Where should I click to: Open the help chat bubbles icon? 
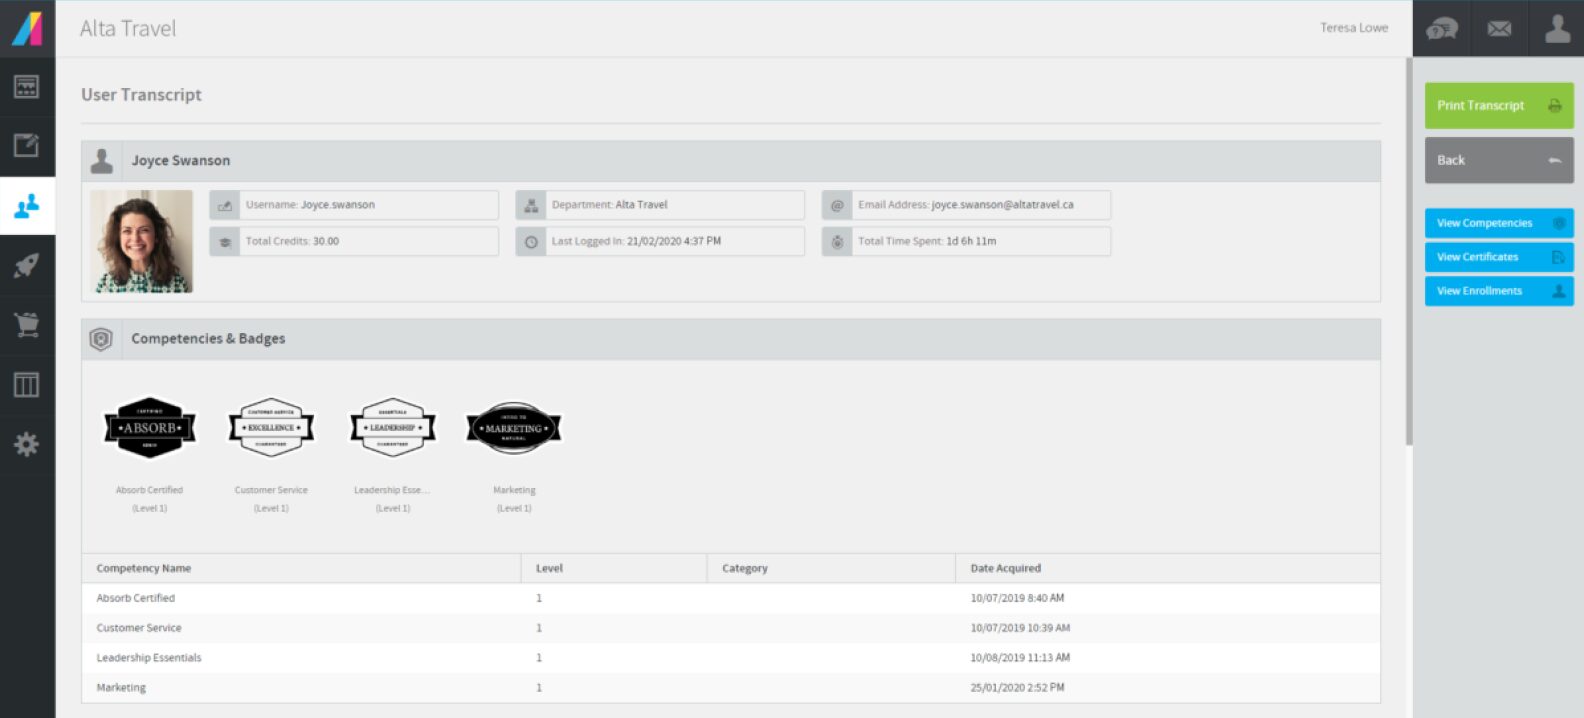1441,29
